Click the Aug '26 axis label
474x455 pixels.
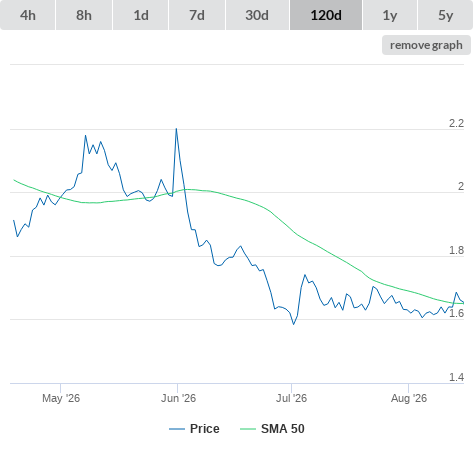click(x=409, y=398)
